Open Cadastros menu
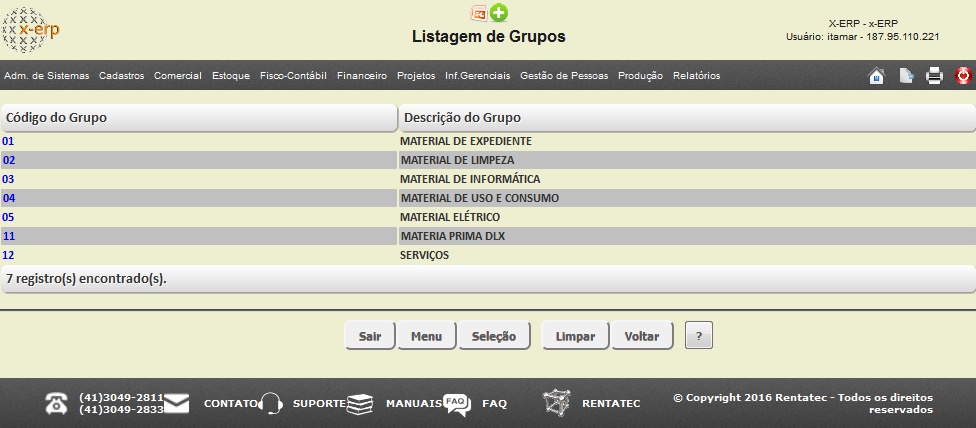 tap(121, 76)
